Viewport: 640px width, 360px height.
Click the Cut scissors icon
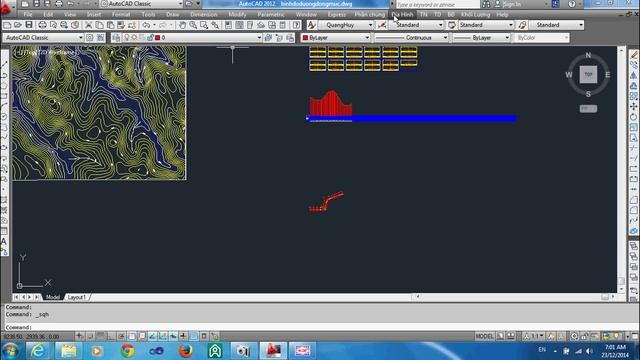pos(88,25)
